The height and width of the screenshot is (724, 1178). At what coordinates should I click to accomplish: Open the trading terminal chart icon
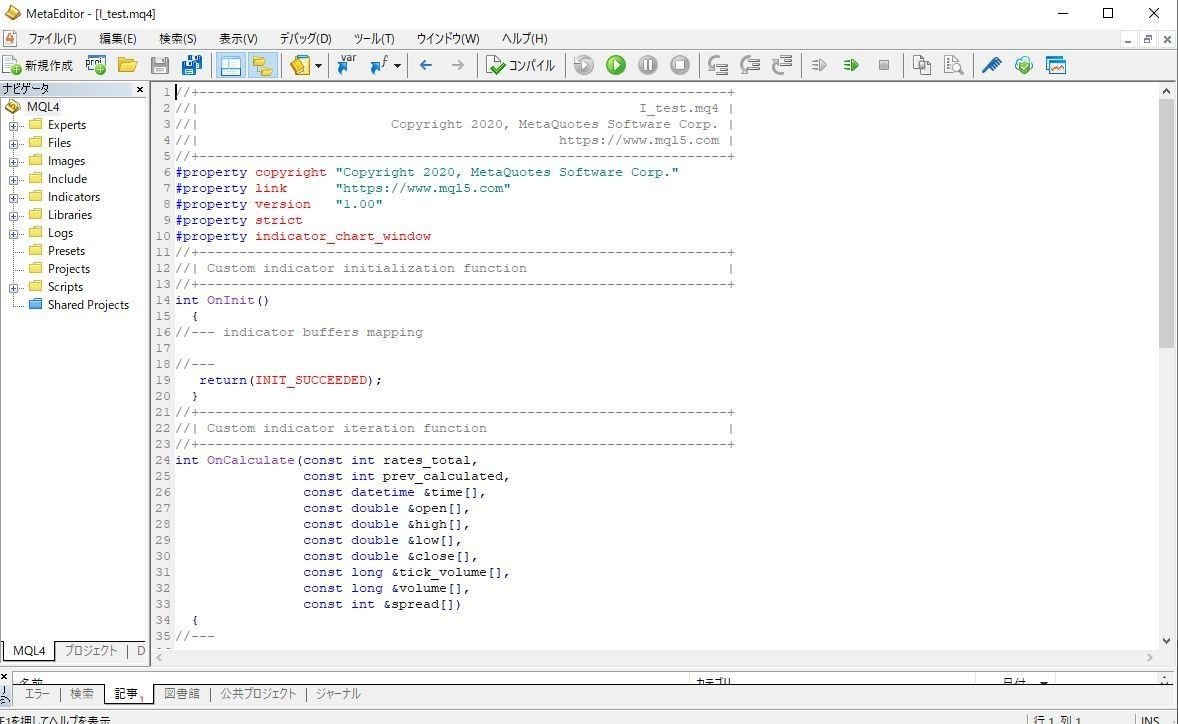tap(1056, 65)
